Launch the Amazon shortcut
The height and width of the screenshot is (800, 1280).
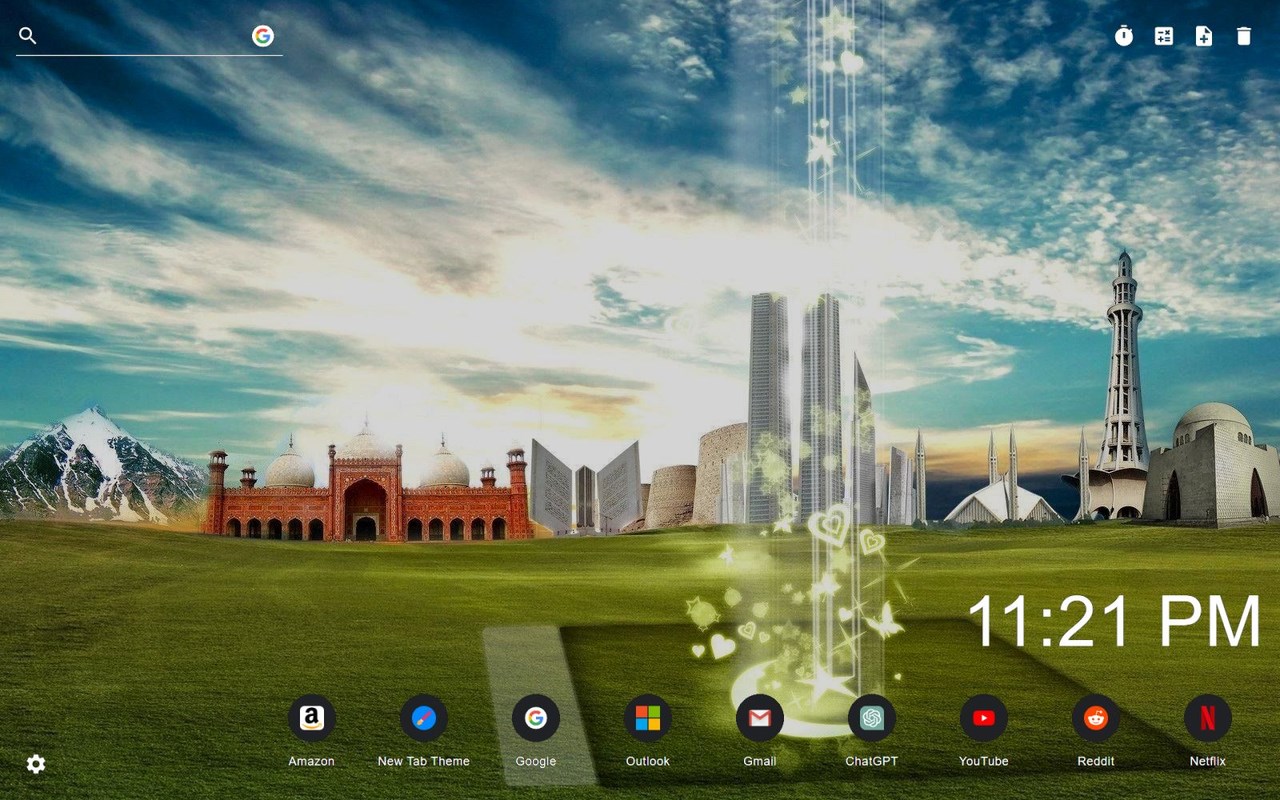pyautogui.click(x=311, y=717)
